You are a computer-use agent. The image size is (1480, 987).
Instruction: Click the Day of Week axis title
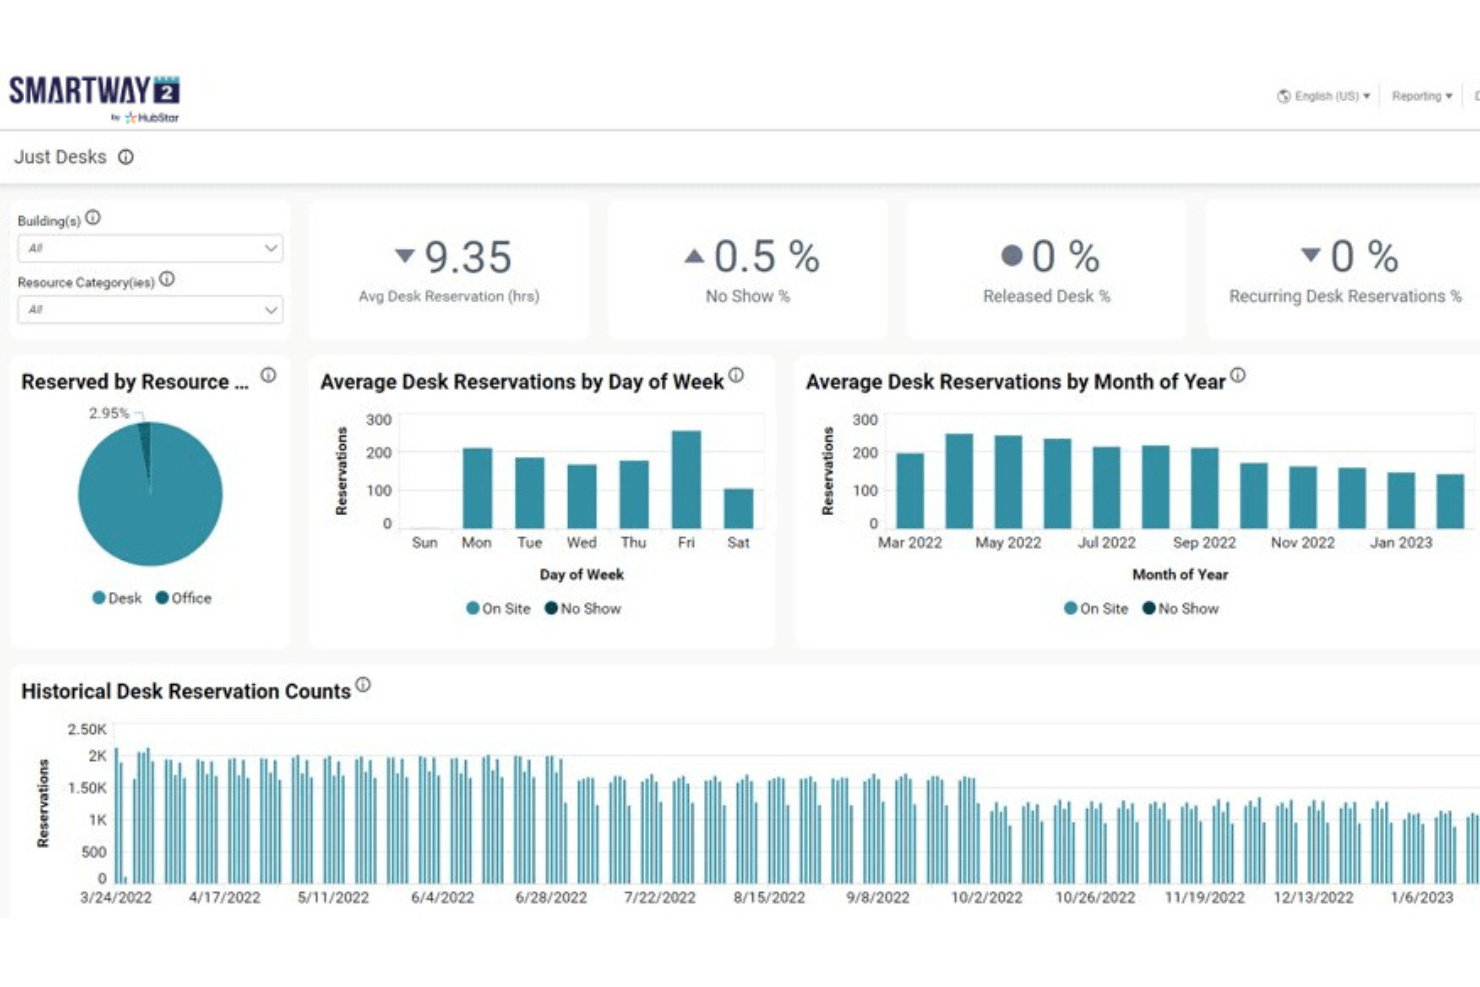tap(582, 574)
